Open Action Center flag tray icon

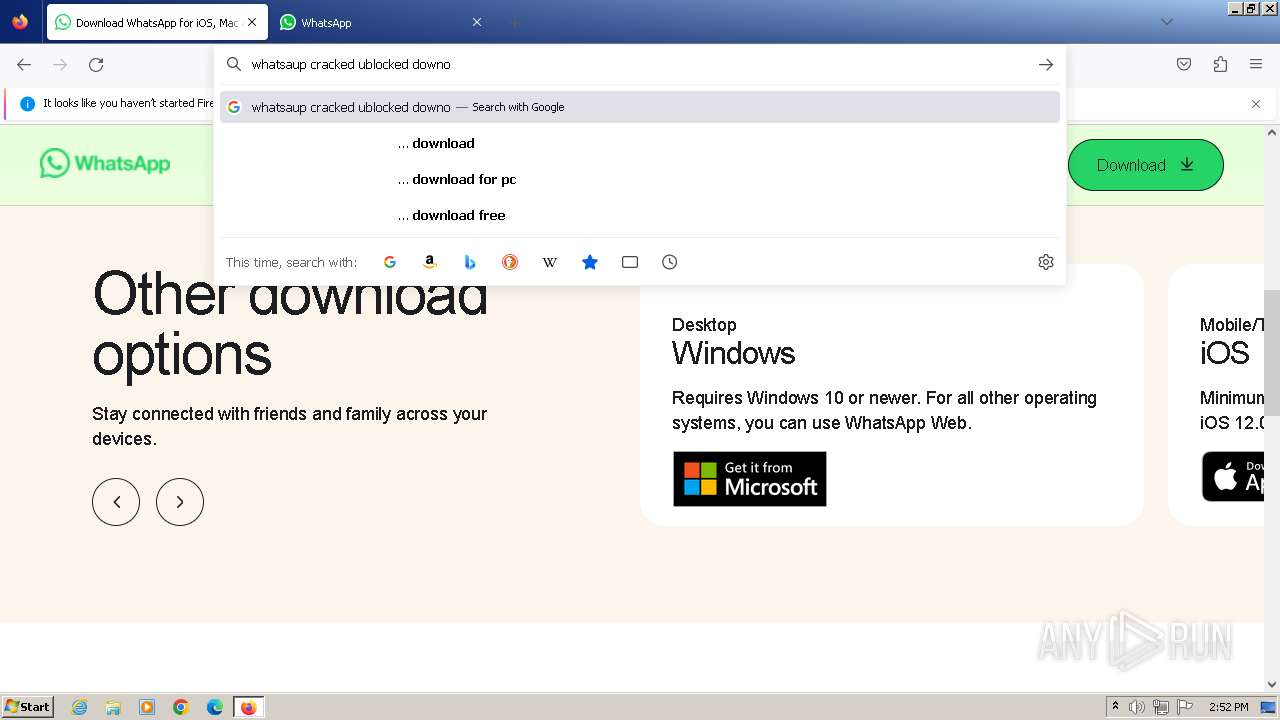(1185, 707)
